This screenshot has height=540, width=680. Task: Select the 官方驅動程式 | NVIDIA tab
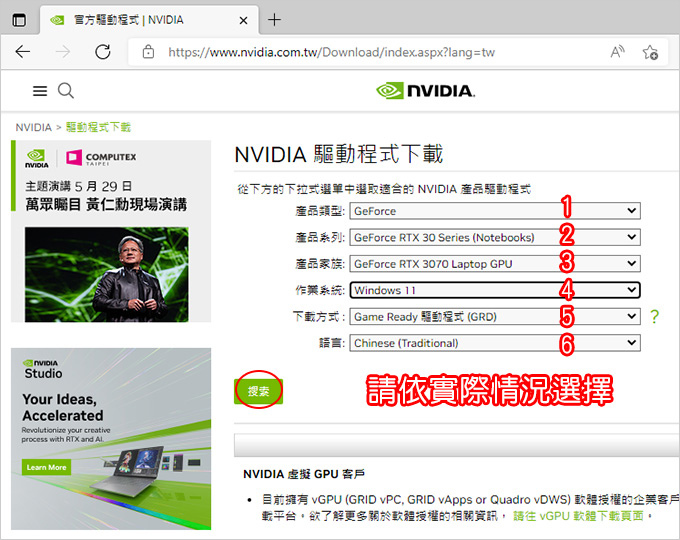[x=150, y=20]
